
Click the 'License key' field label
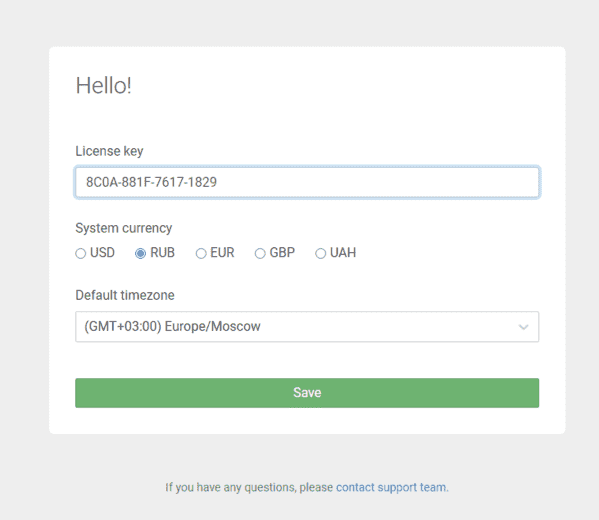109,151
